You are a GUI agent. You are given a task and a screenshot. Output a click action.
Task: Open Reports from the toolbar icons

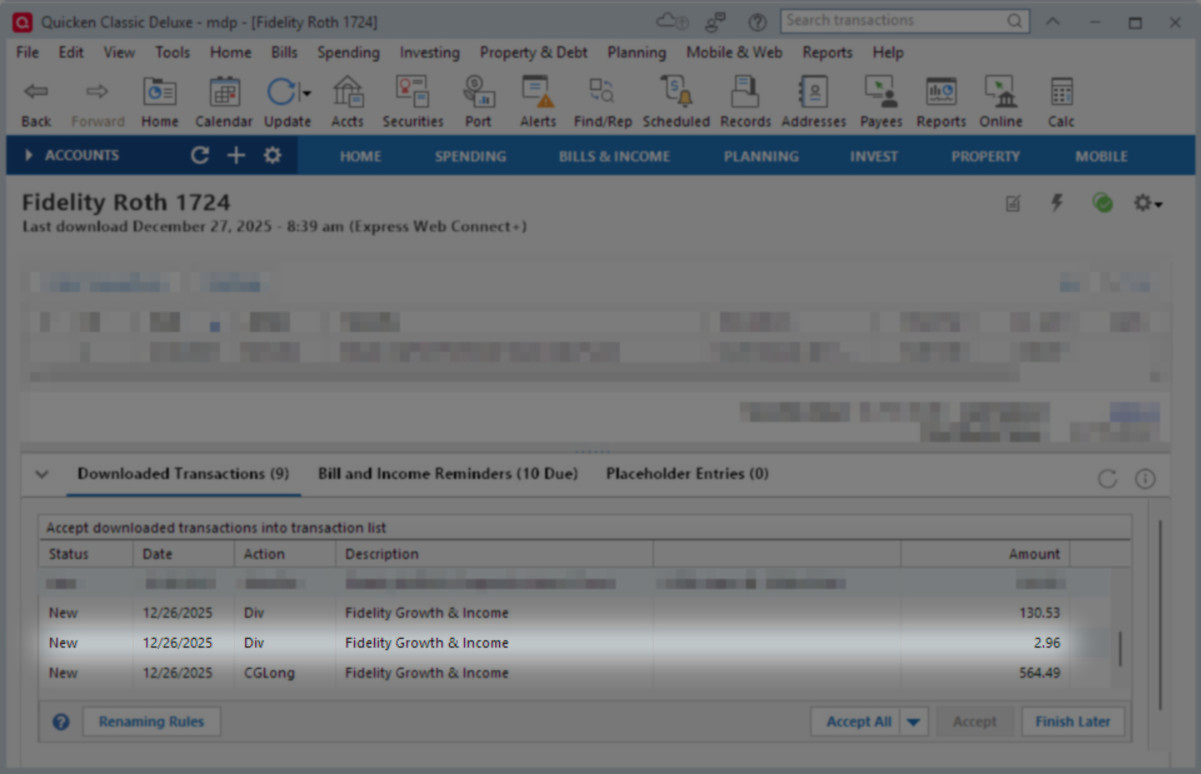point(941,102)
